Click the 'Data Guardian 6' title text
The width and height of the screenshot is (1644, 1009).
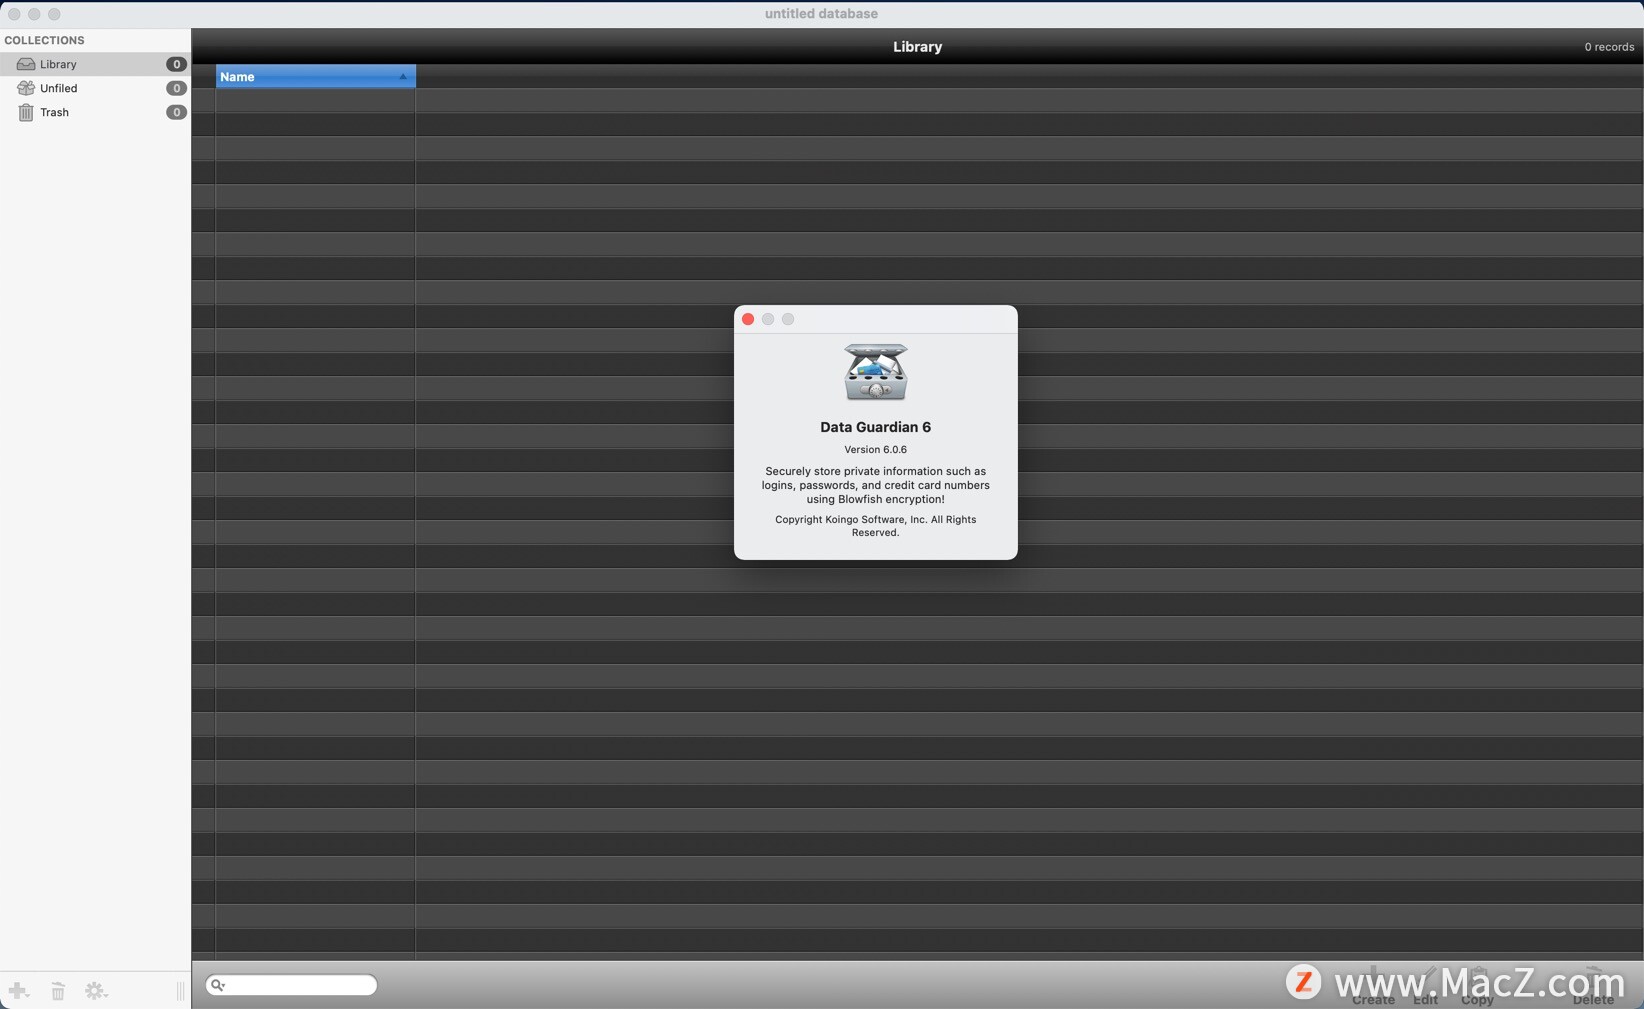[876, 427]
